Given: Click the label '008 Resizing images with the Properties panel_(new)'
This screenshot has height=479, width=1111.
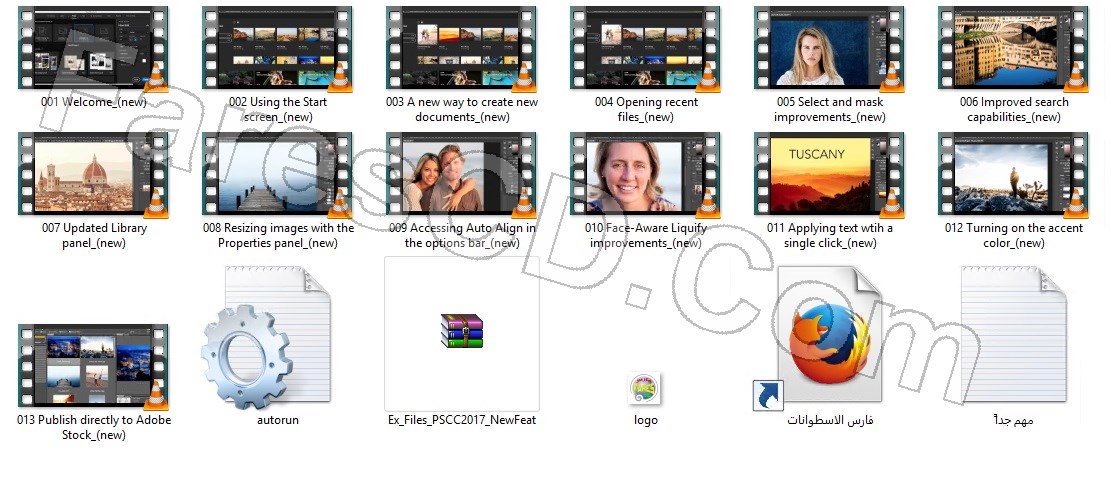Looking at the screenshot, I should point(278,235).
